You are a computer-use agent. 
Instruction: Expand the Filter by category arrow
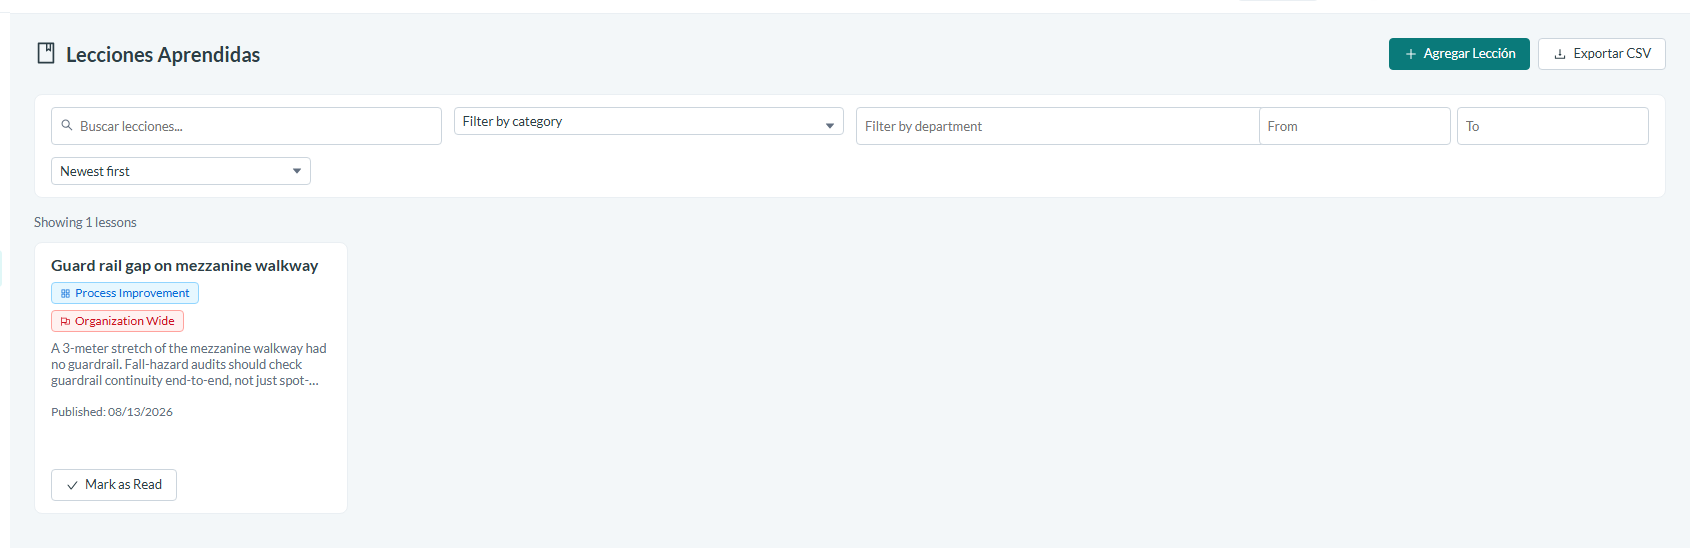coord(830,126)
